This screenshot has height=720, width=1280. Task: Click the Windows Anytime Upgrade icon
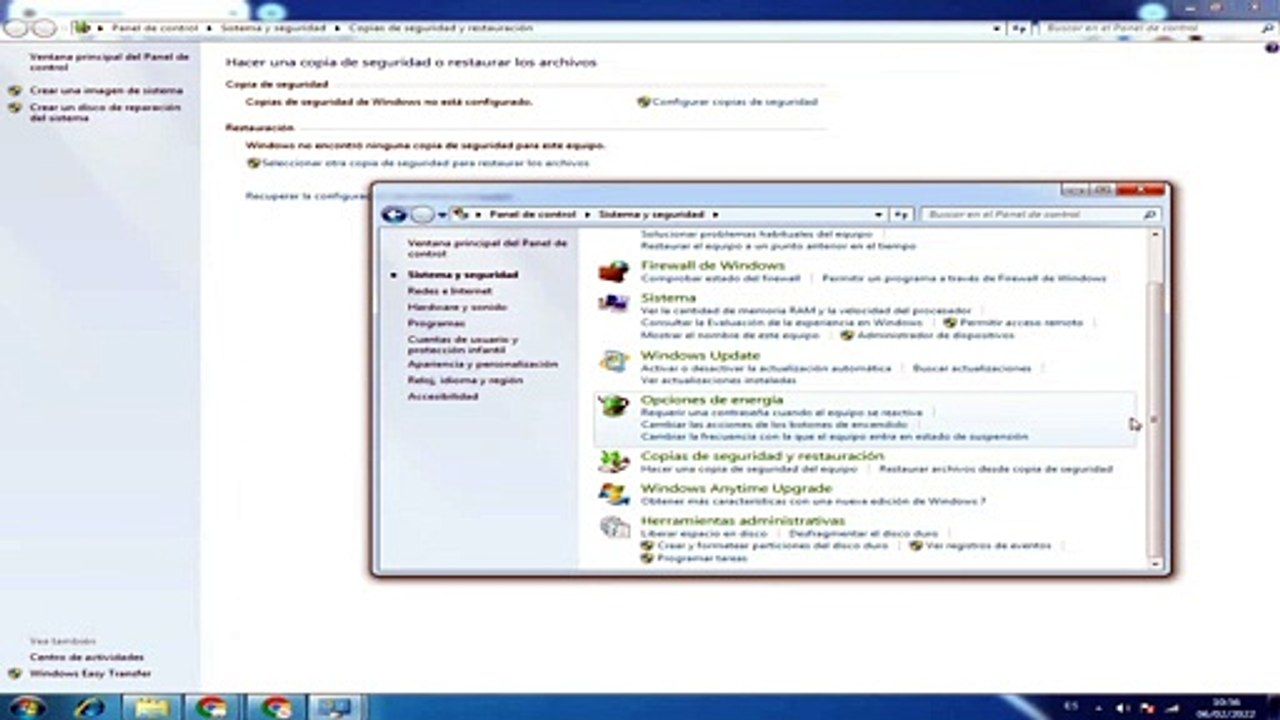[x=613, y=493]
